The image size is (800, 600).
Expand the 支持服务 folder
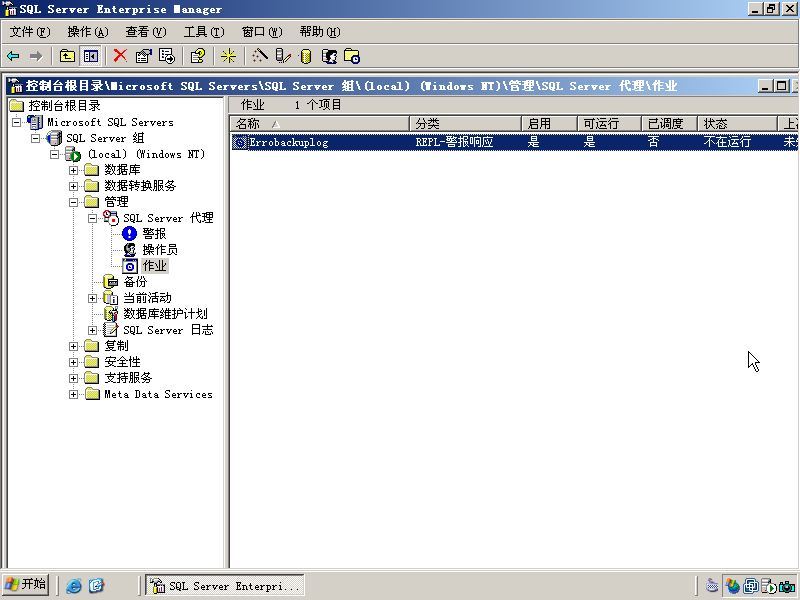[73, 378]
